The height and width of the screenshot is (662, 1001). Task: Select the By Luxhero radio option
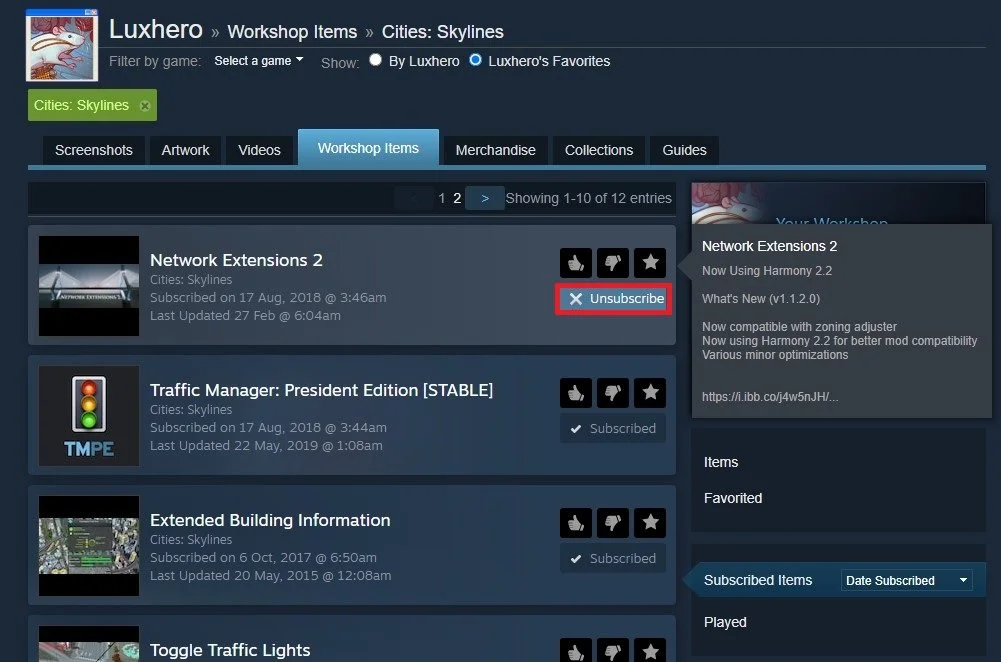pyautogui.click(x=375, y=60)
